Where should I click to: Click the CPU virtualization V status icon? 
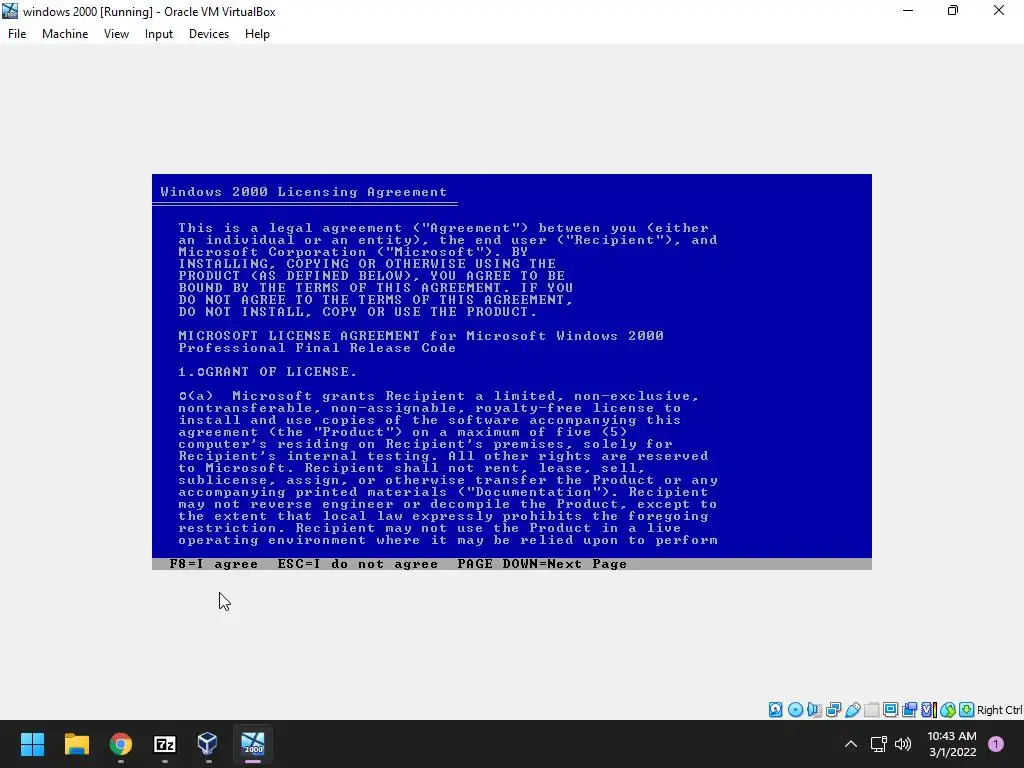click(929, 710)
